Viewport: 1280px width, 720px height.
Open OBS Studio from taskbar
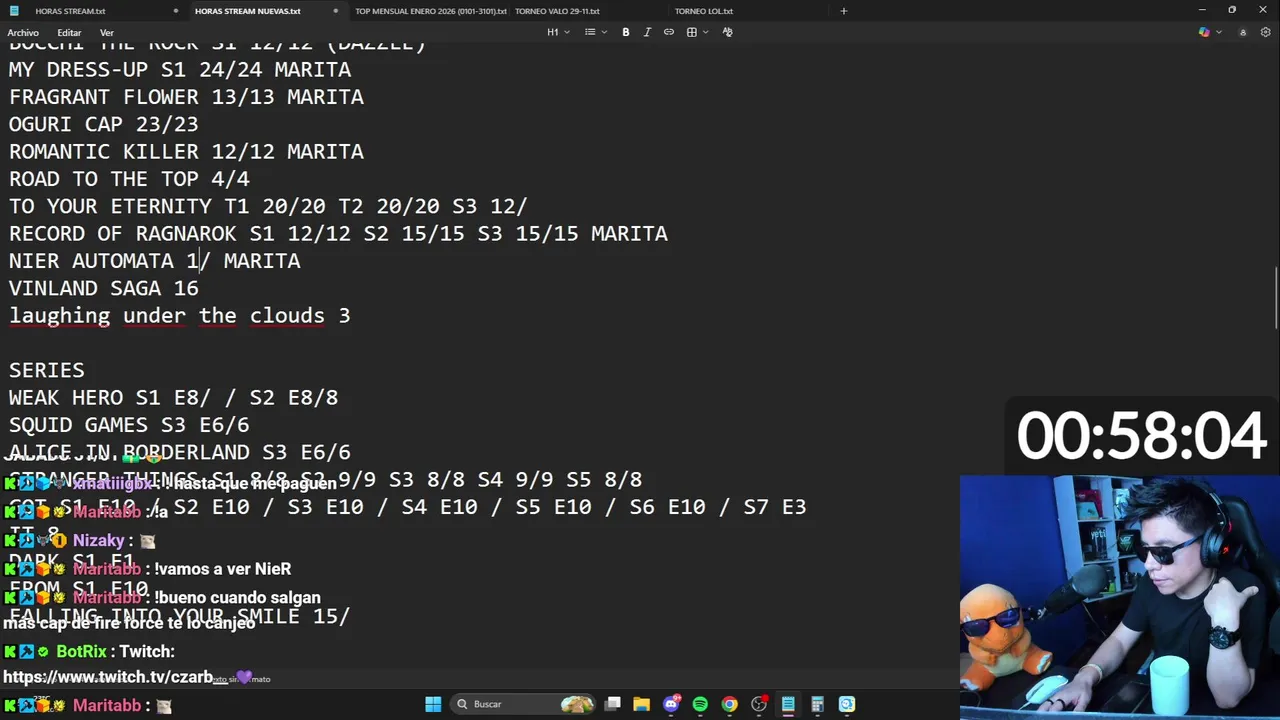(759, 704)
